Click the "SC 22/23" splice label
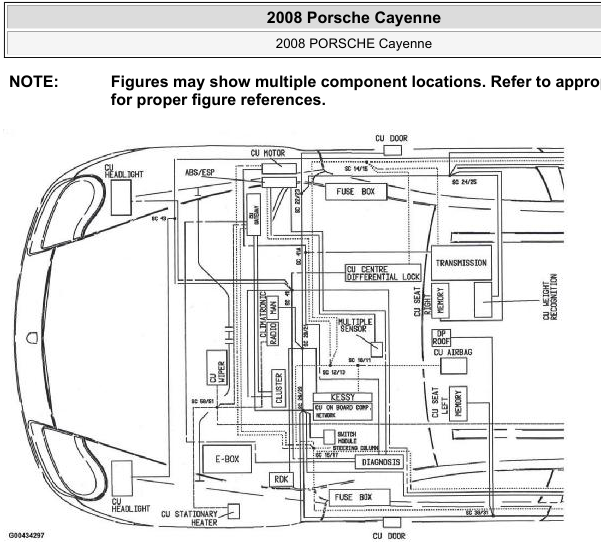601x544 pixels. [297, 201]
